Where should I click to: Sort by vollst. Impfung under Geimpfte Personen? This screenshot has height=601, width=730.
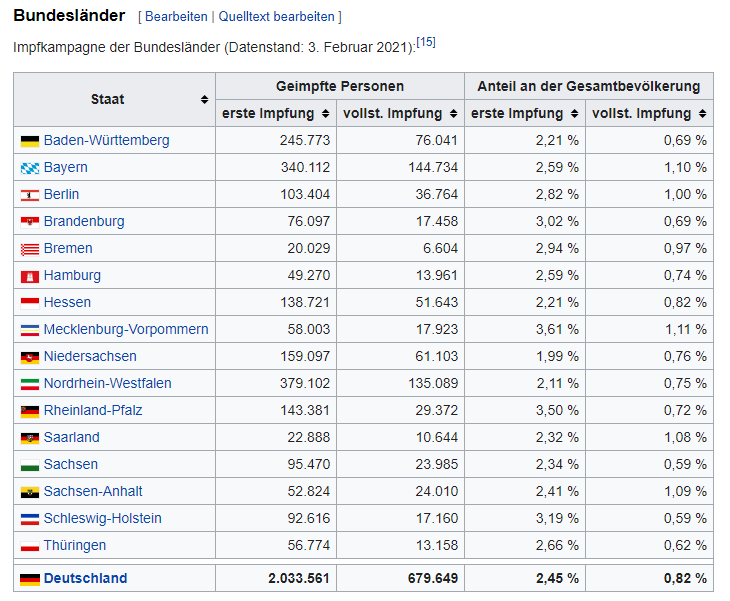click(453, 114)
